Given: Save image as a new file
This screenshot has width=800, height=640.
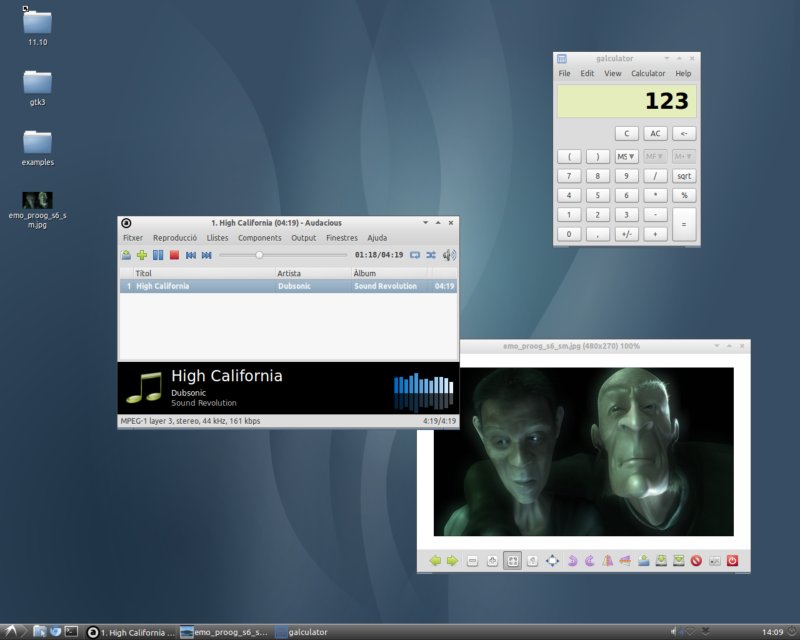Looking at the screenshot, I should click(679, 561).
